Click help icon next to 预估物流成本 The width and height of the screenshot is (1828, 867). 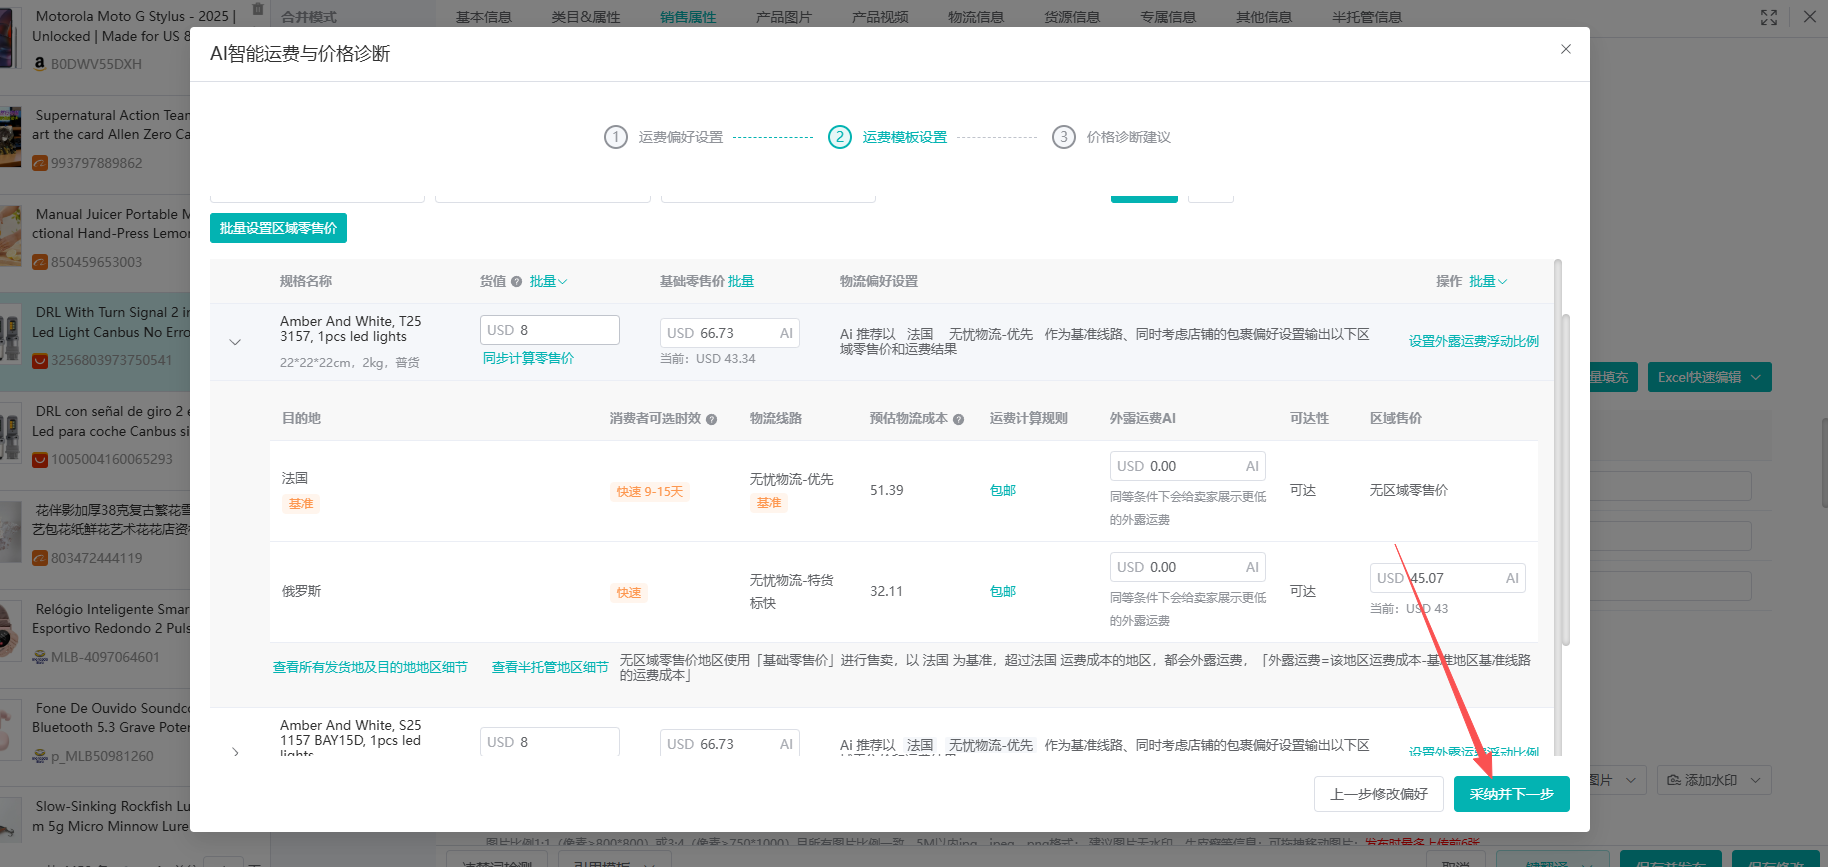point(958,420)
